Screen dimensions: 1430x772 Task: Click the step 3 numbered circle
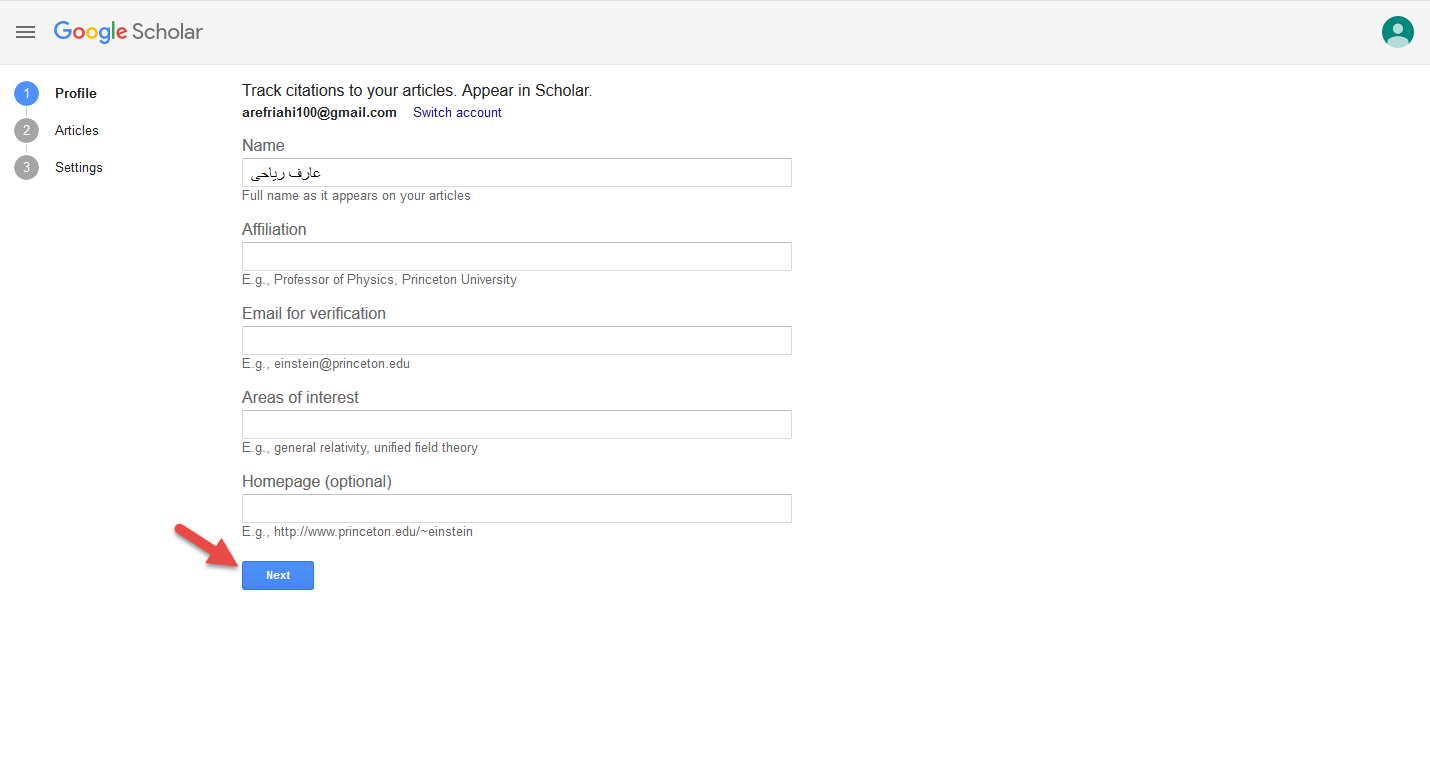coord(26,167)
